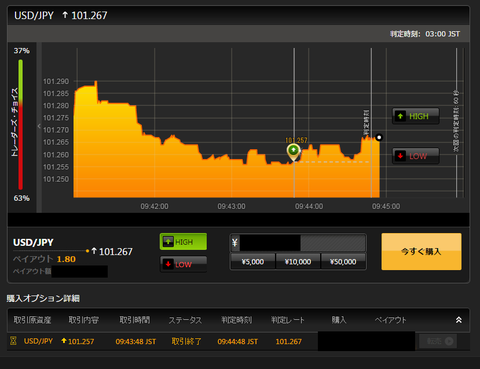Click the 転売 resell button in trade row
This screenshot has height=369, width=480.
coord(438,341)
